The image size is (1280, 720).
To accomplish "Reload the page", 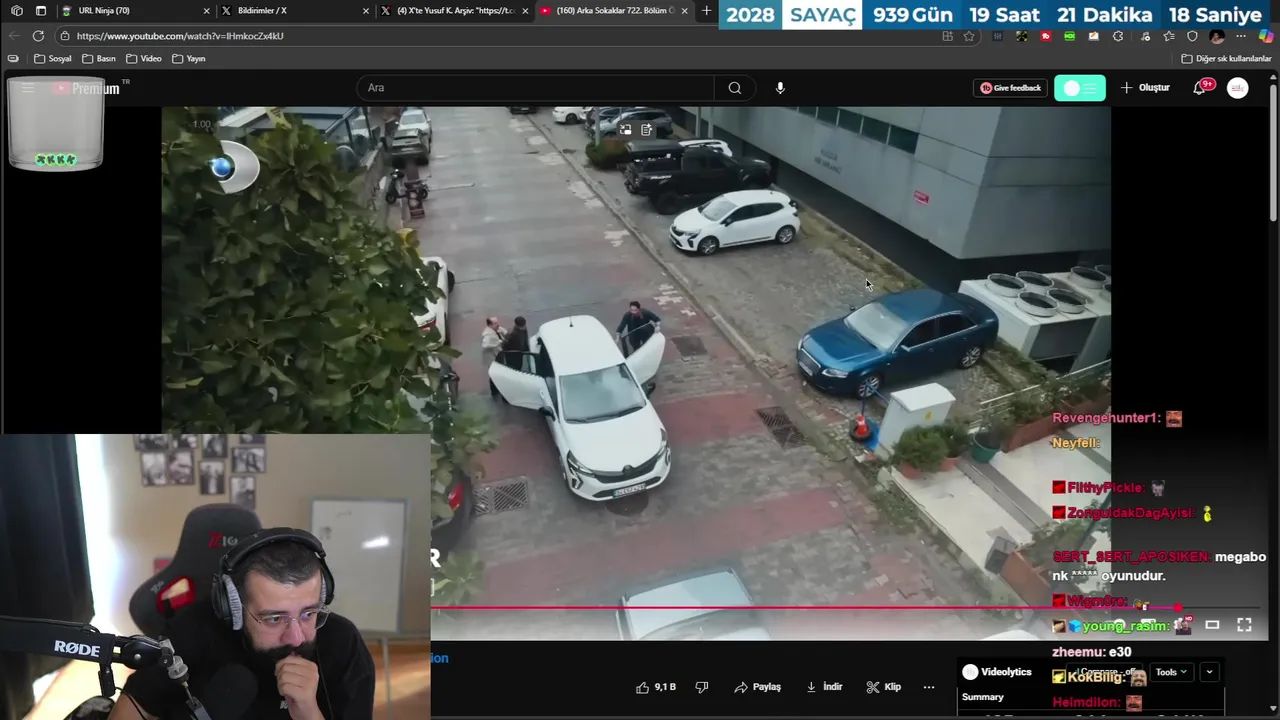I will click(38, 36).
